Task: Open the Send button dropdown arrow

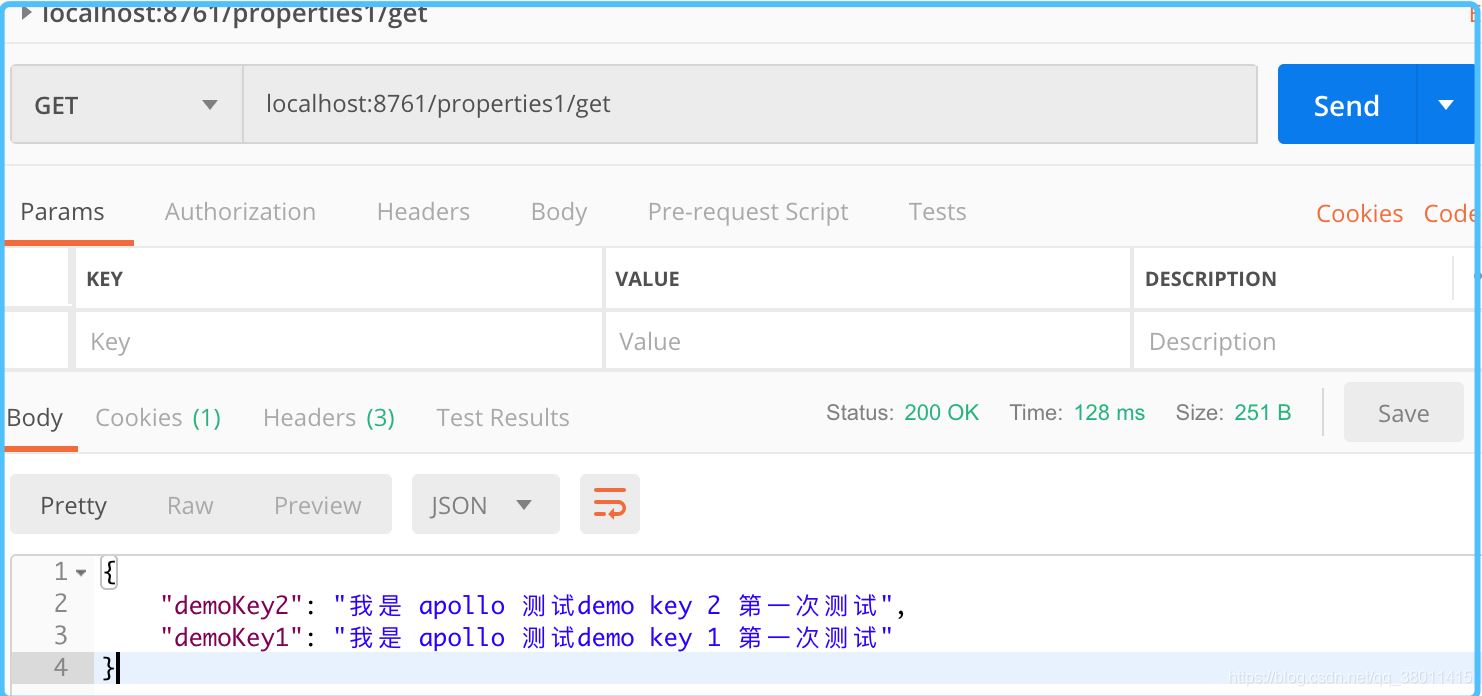Action: (1445, 105)
